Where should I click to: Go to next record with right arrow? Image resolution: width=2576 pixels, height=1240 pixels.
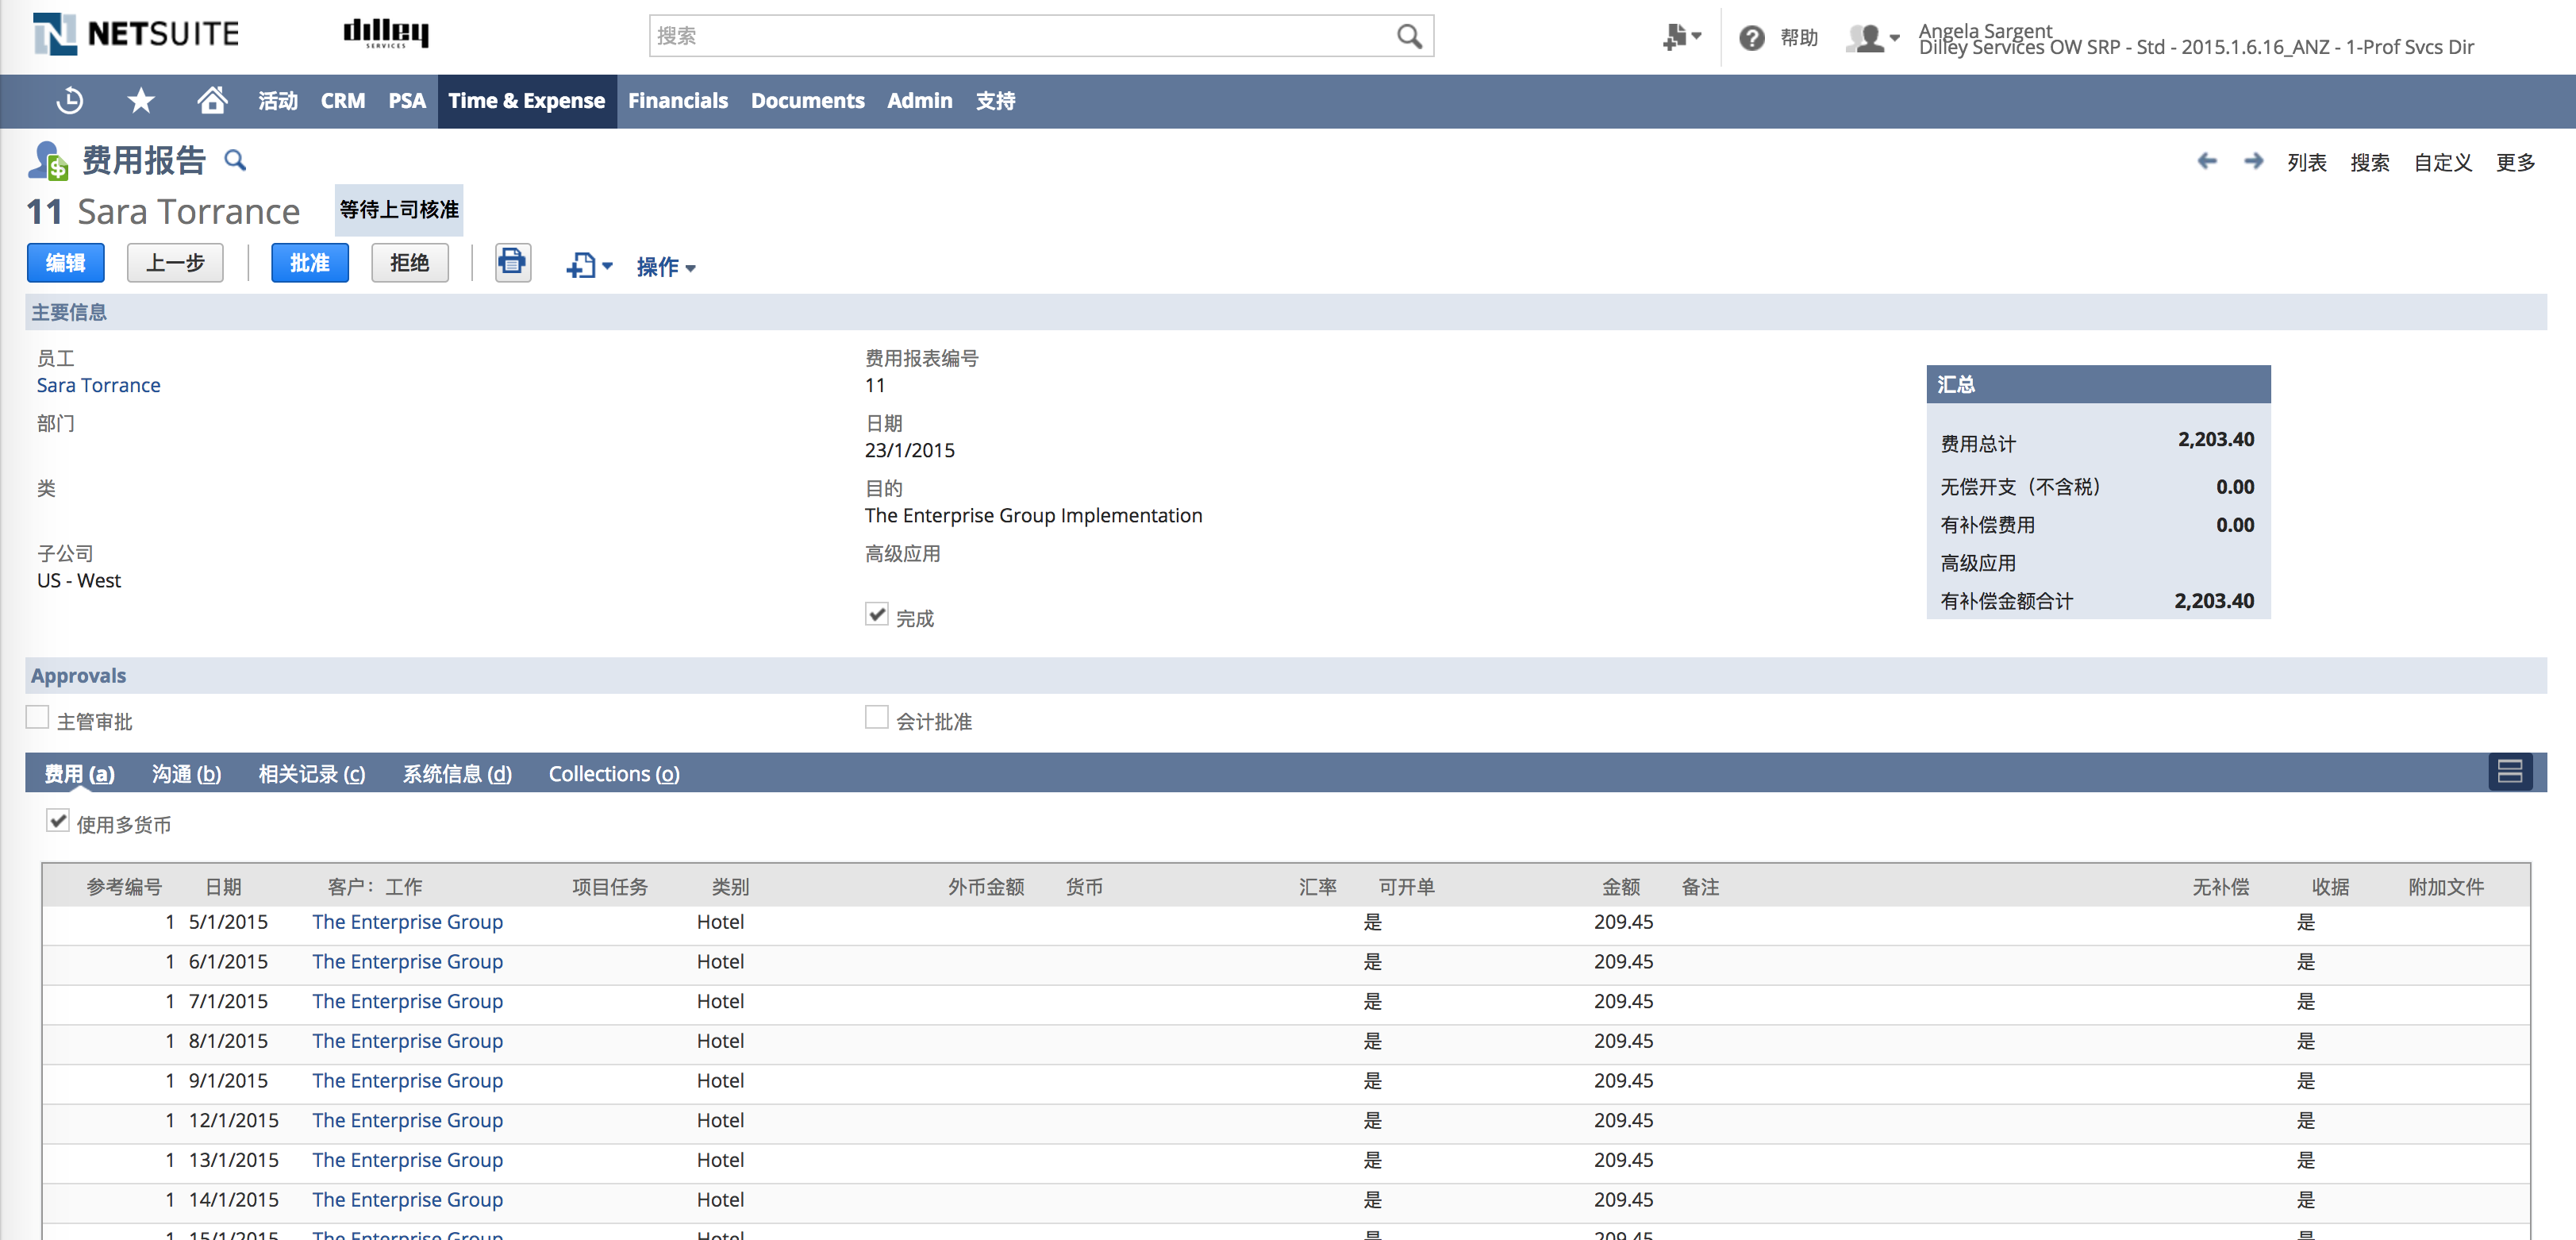(2253, 161)
